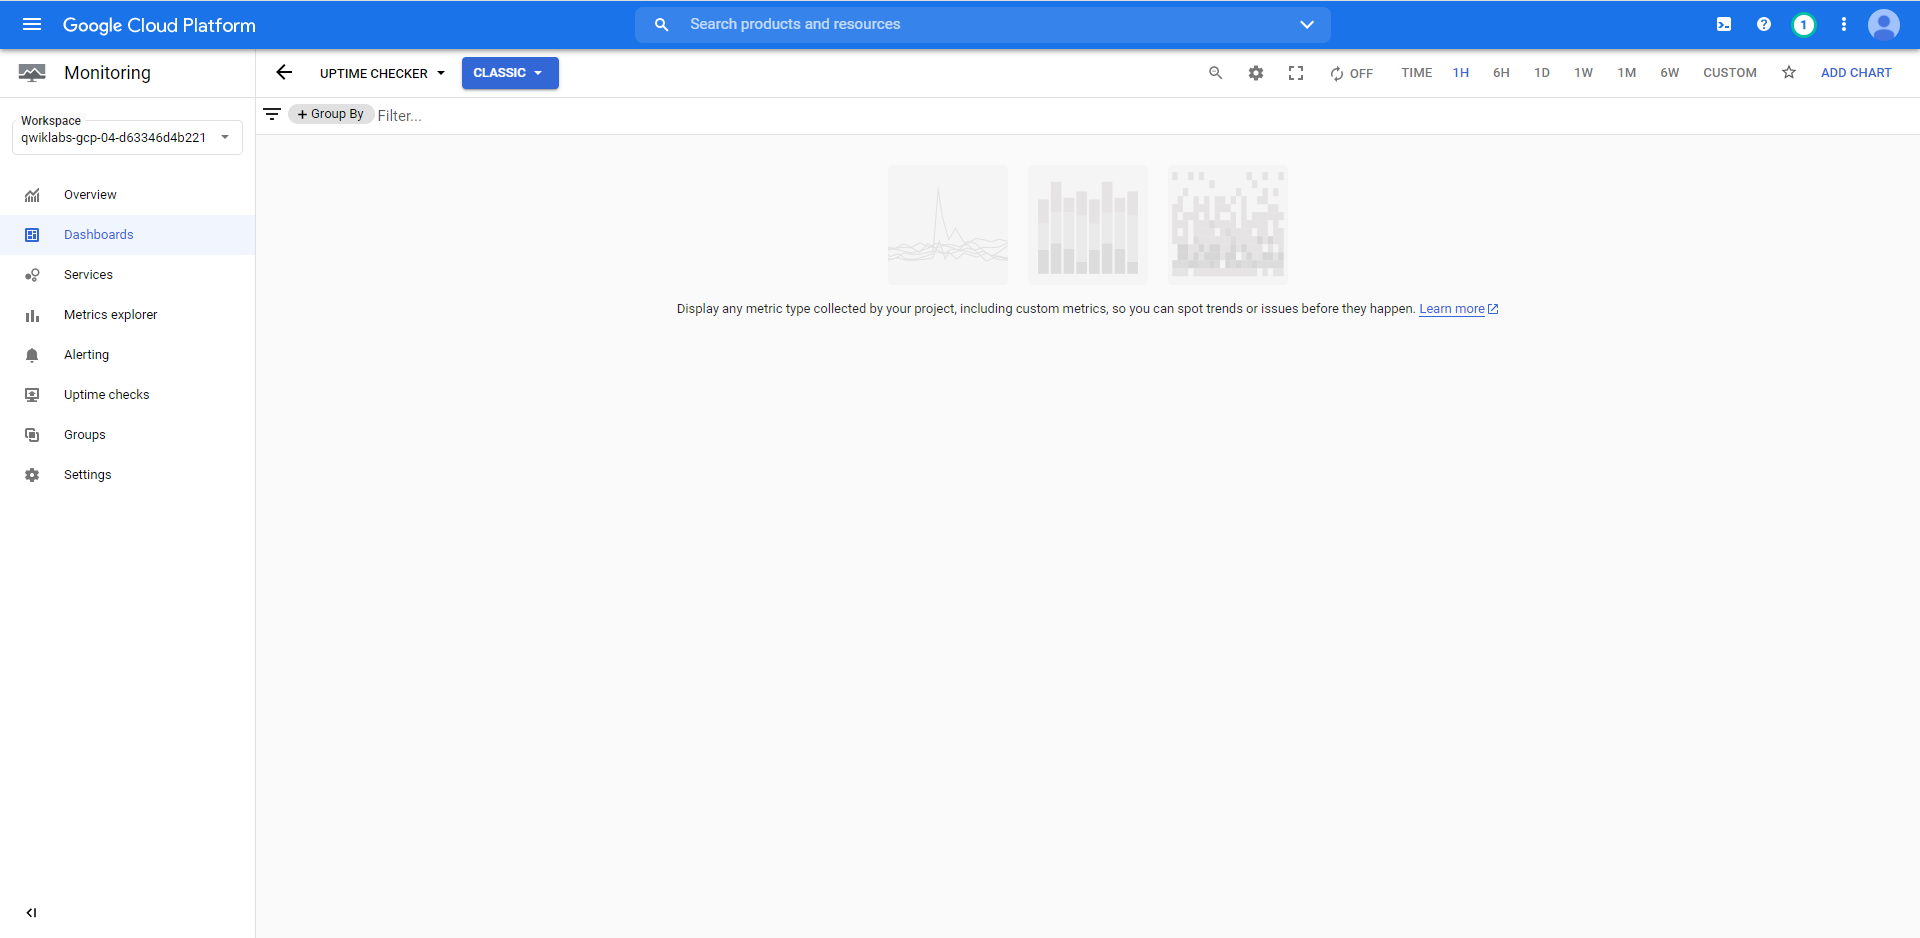Viewport: 1920px width, 938px height.
Task: Select the 6H time range
Action: [x=1501, y=73]
